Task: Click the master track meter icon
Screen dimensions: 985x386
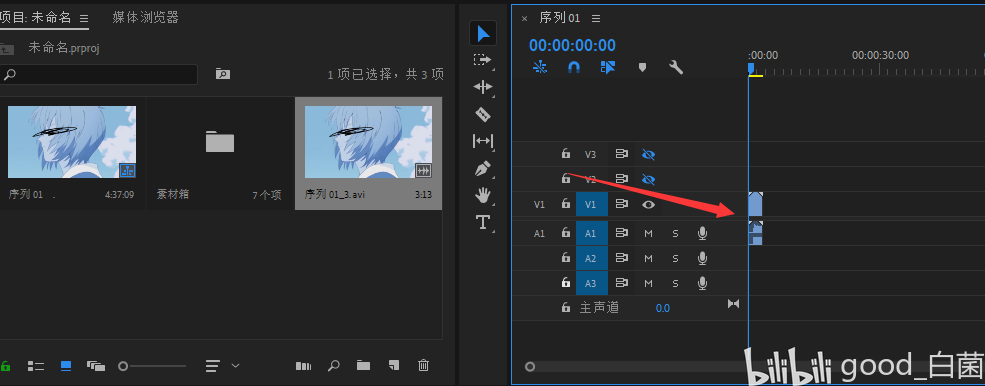Action: click(x=733, y=304)
